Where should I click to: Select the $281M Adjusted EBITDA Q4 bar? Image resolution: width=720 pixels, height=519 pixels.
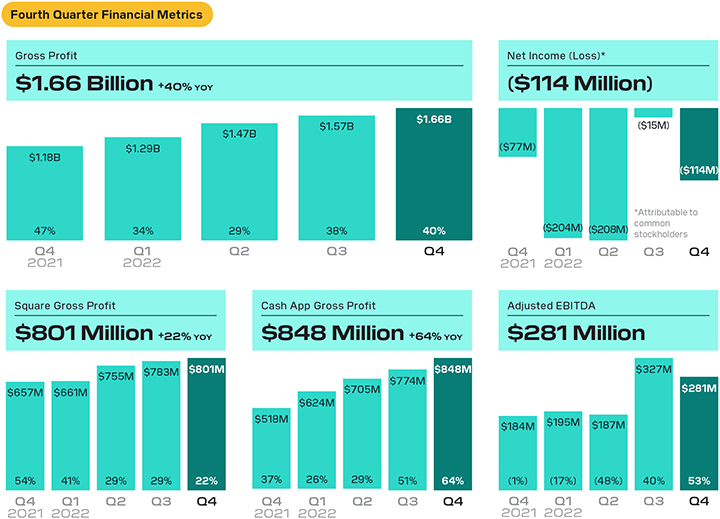point(699,434)
